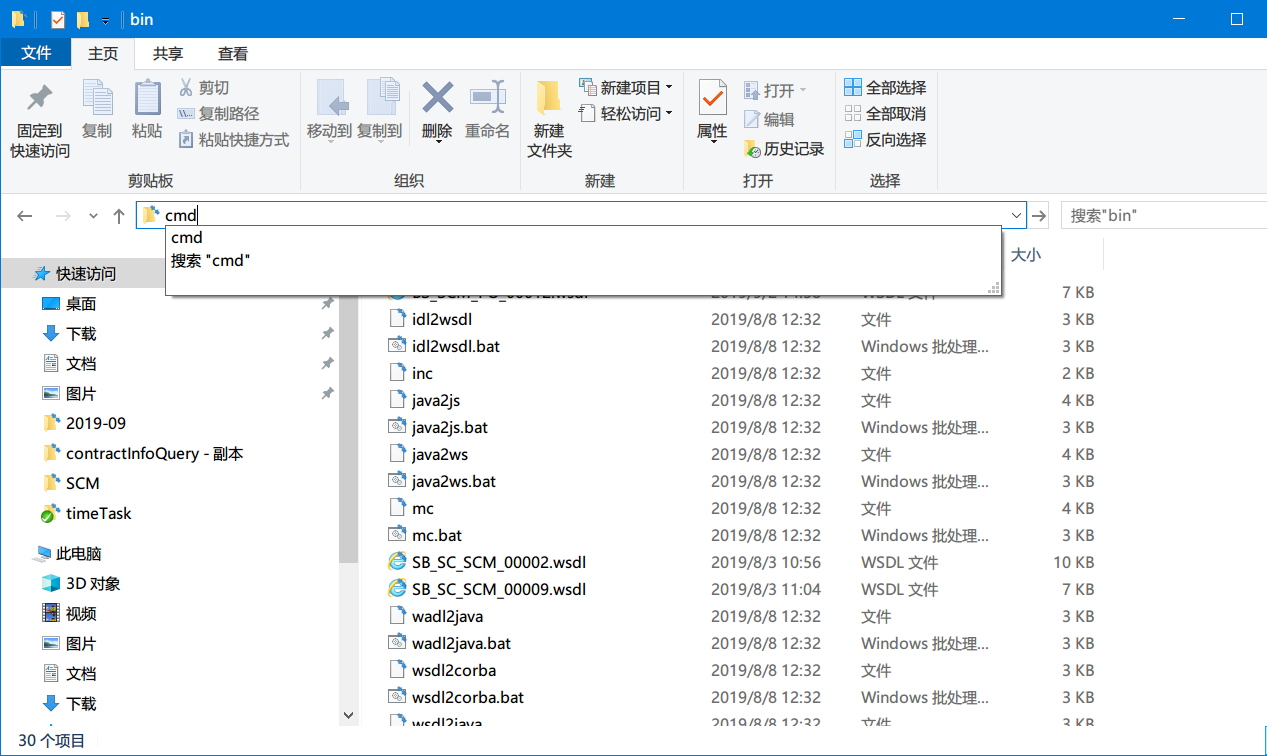Delete files using the 删除 icon
Viewport: 1267px width, 756px height.
437,110
